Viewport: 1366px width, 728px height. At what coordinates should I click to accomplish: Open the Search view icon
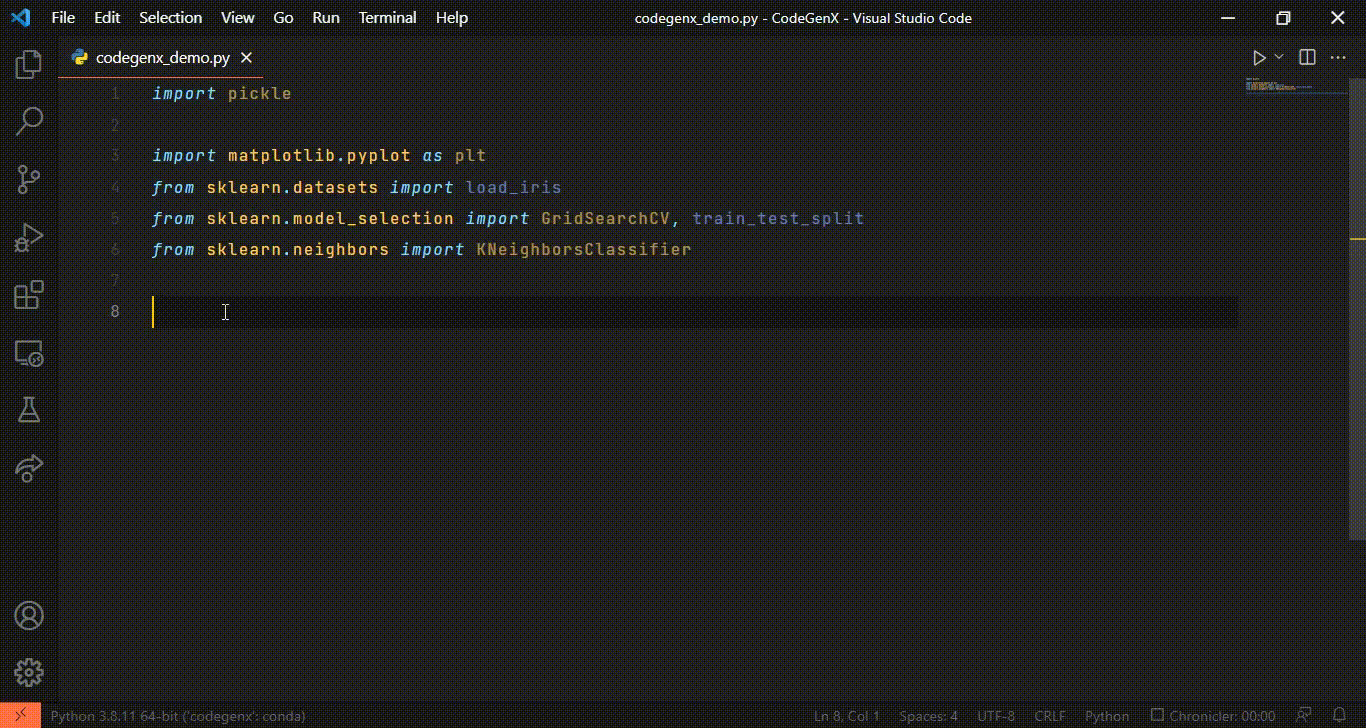coord(29,122)
